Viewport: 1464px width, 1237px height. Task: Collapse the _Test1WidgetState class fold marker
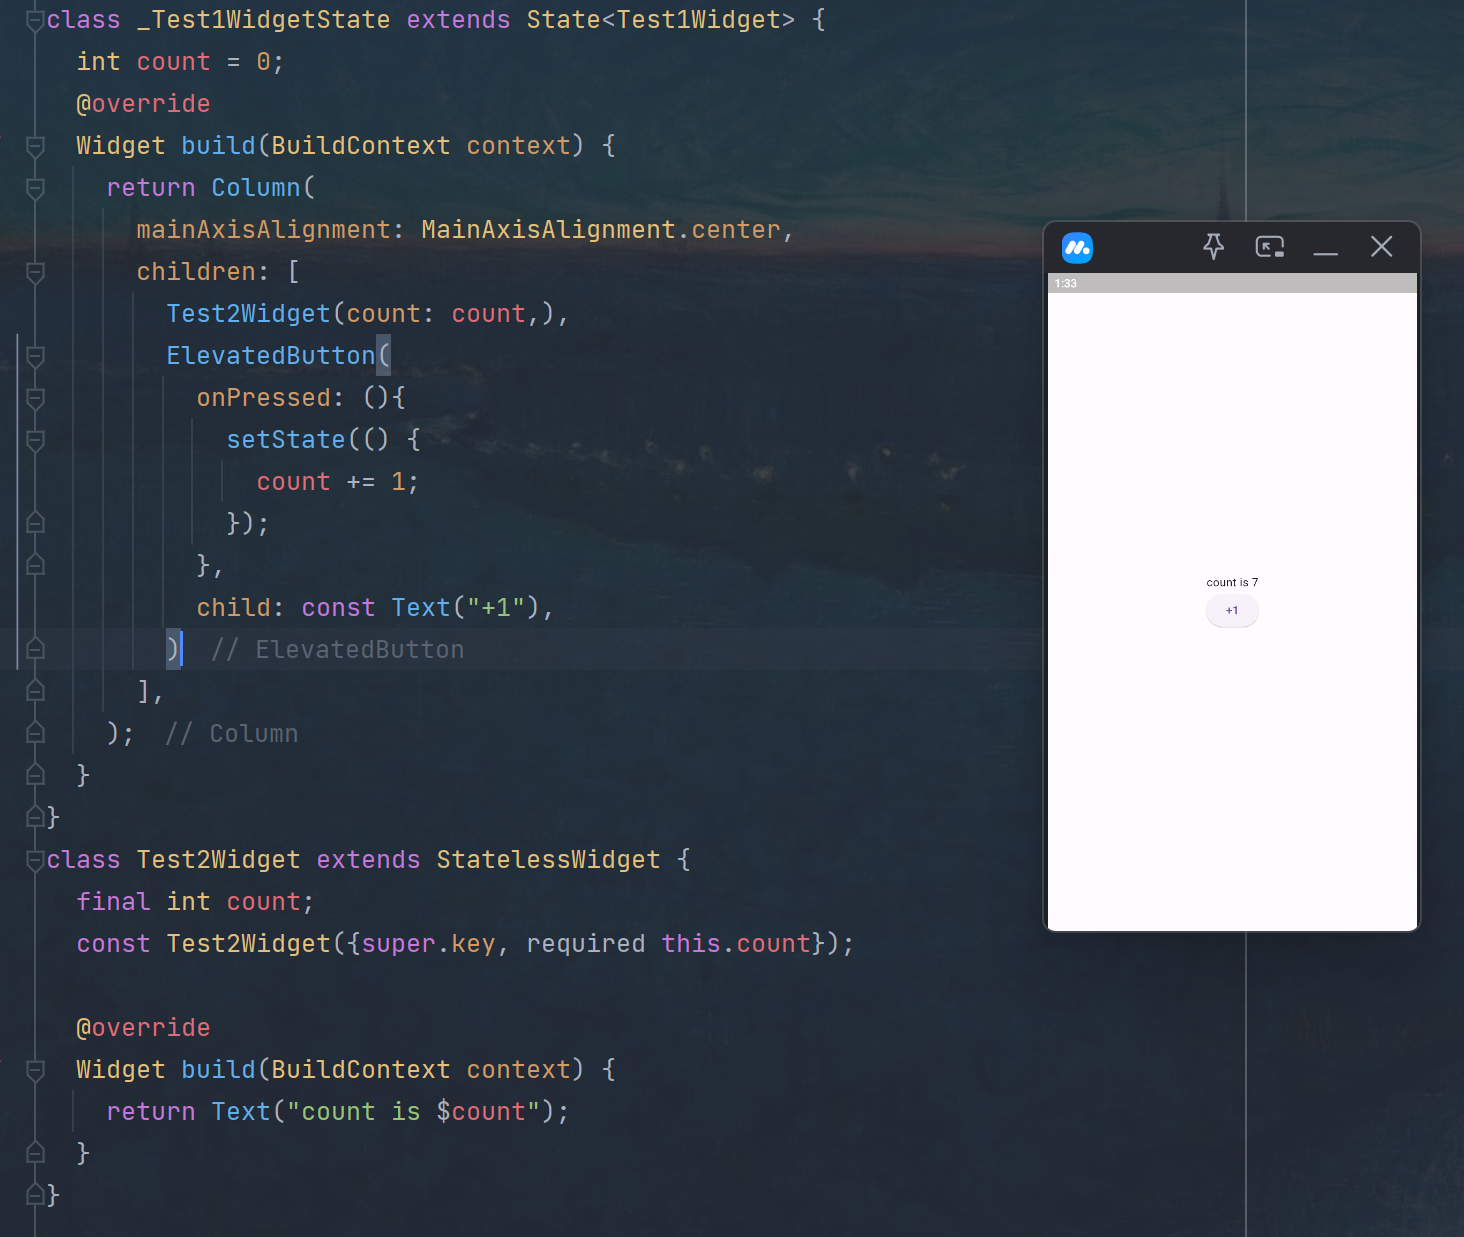click(x=35, y=20)
